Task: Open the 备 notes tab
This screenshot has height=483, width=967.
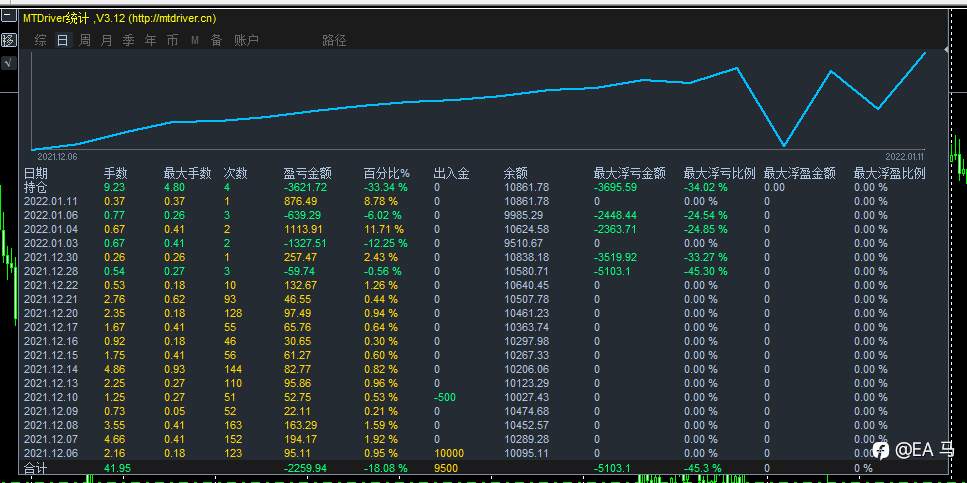Action: 216,41
